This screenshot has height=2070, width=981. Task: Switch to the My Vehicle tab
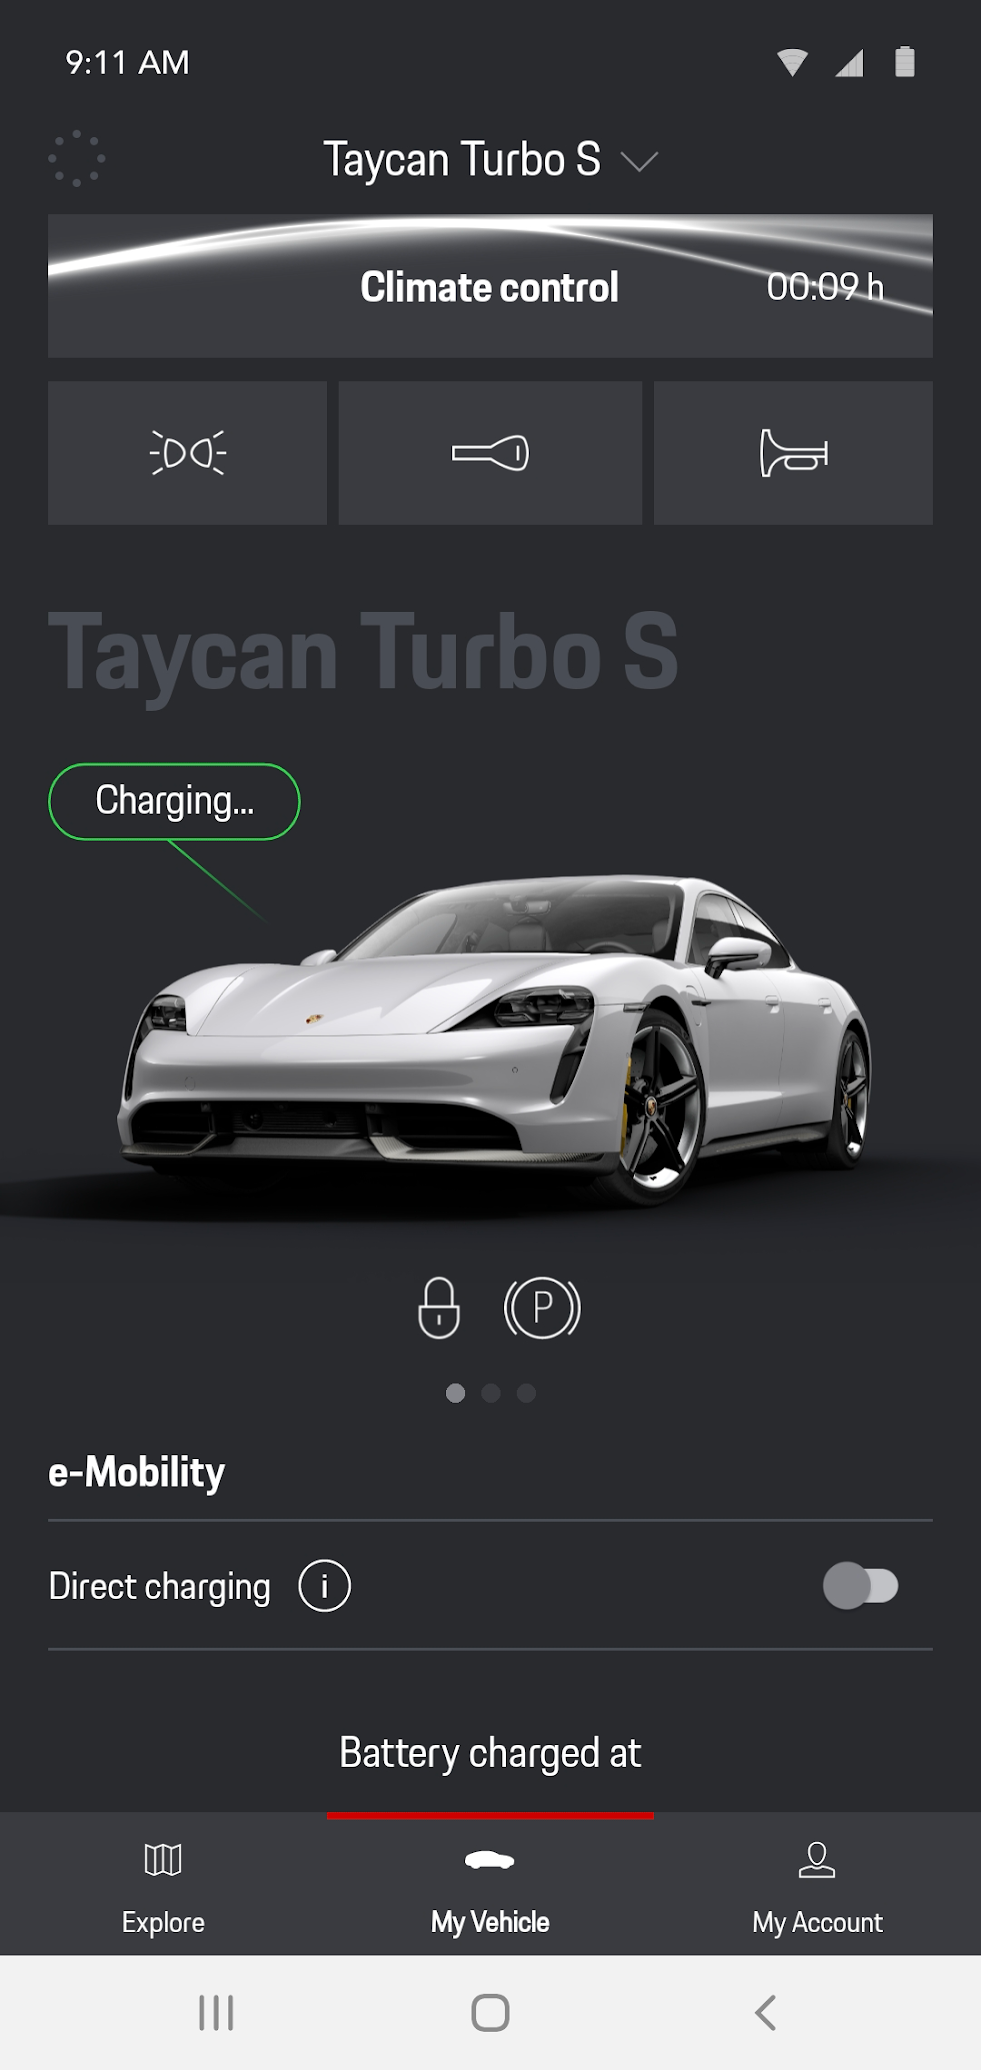[490, 1885]
